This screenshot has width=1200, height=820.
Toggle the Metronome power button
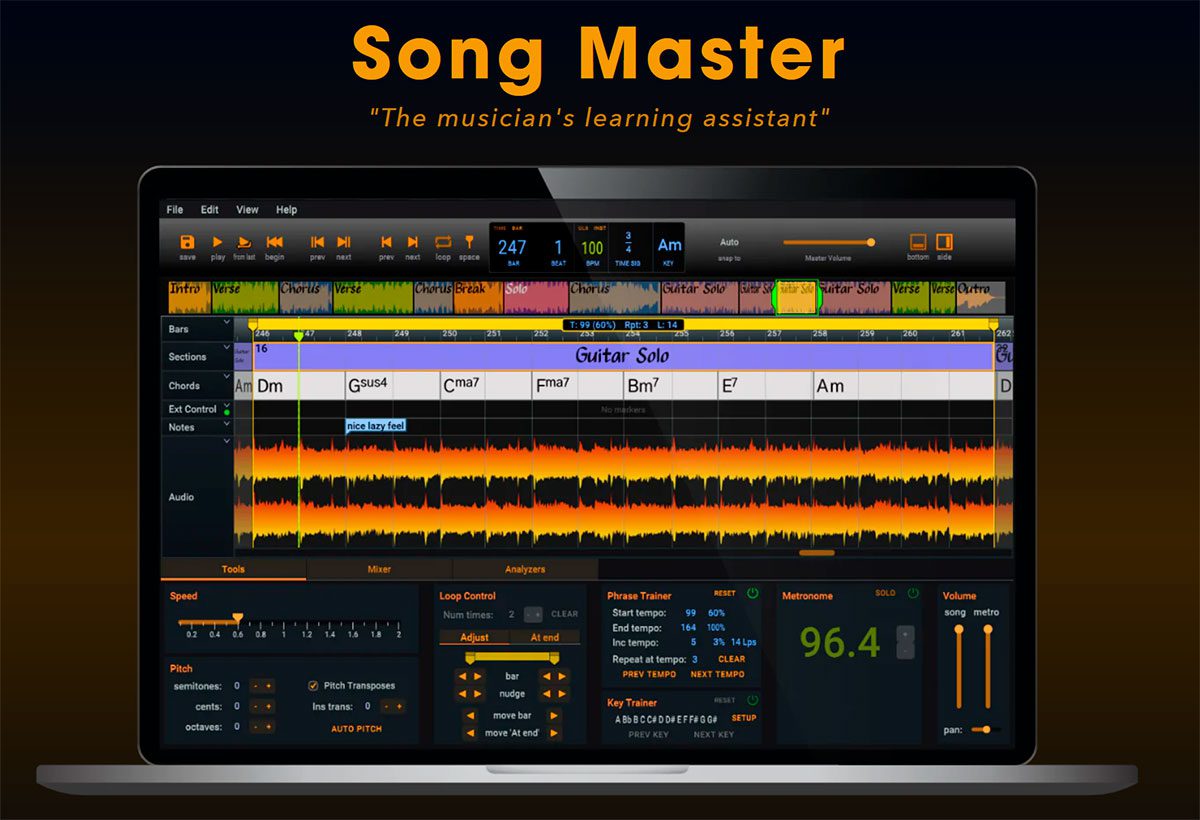tap(912, 593)
